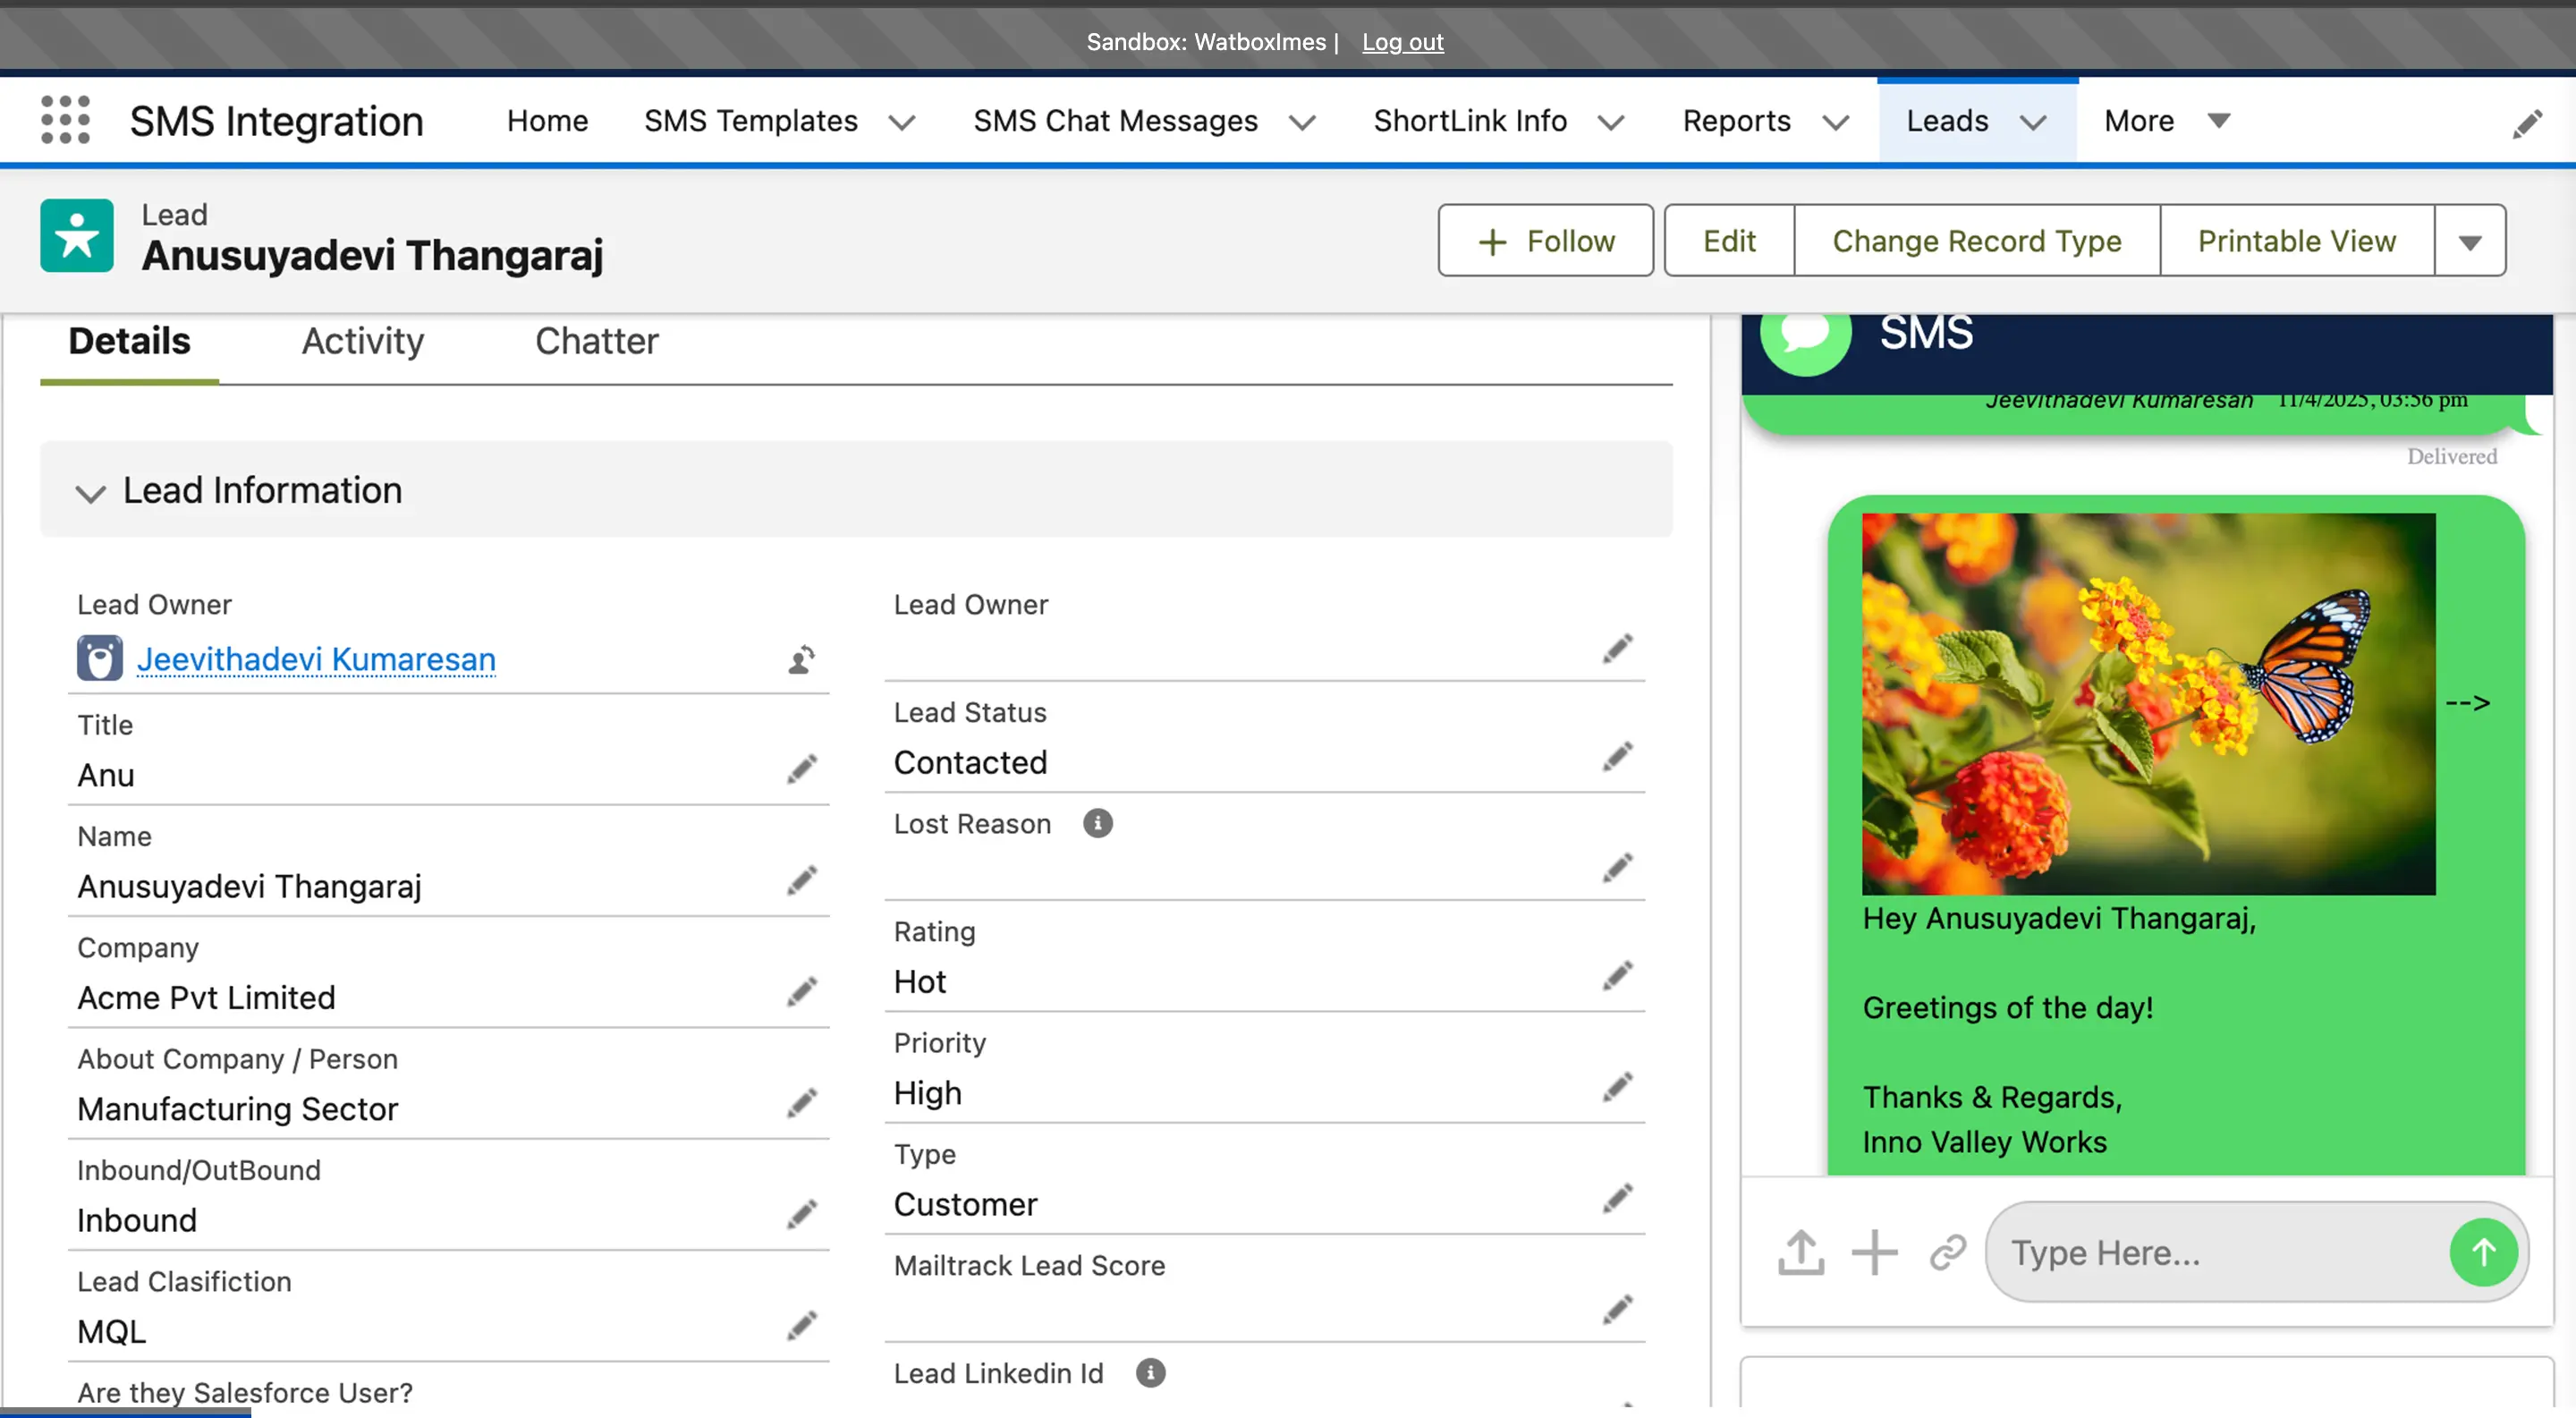Click the green SMS chat bubble logo
The height and width of the screenshot is (1418, 2576).
click(x=1806, y=344)
